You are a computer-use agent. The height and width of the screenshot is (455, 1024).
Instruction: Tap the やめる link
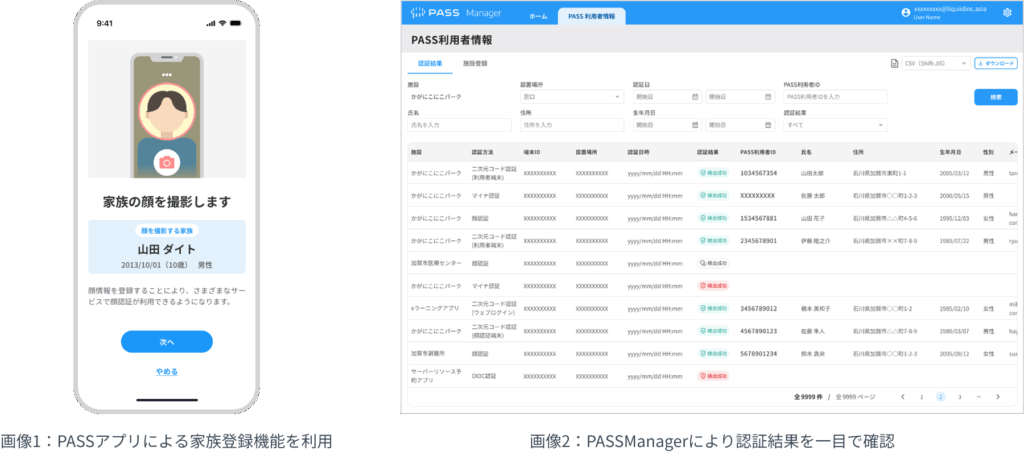(167, 371)
